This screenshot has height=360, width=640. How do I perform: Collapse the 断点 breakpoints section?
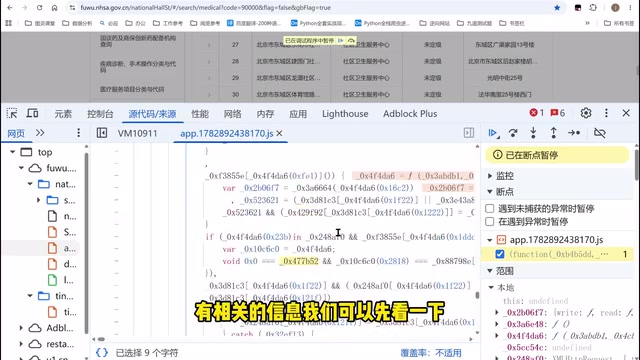(490, 192)
